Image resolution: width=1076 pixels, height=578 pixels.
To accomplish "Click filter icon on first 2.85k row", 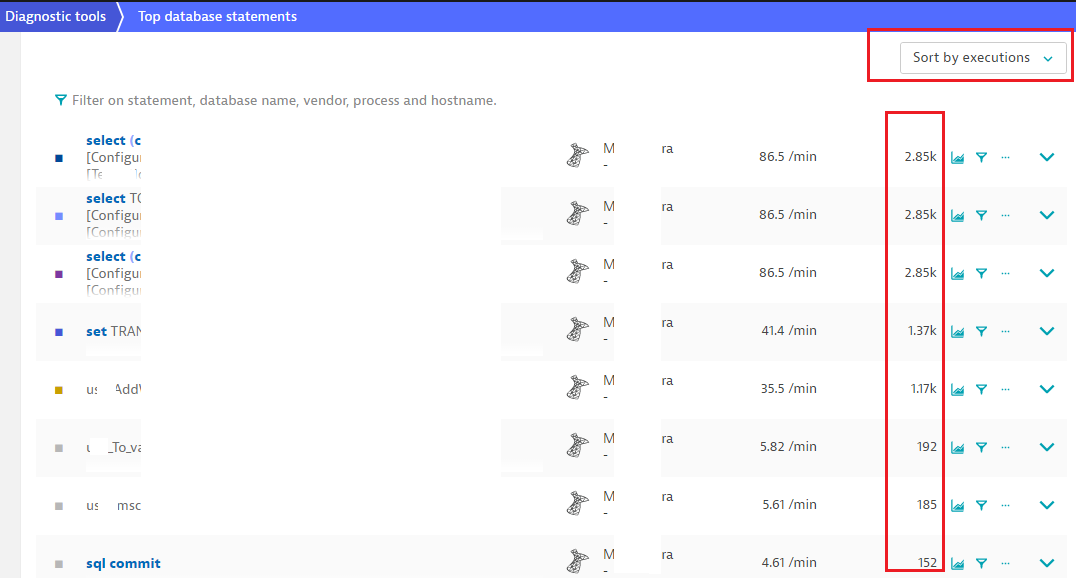I will tap(981, 157).
